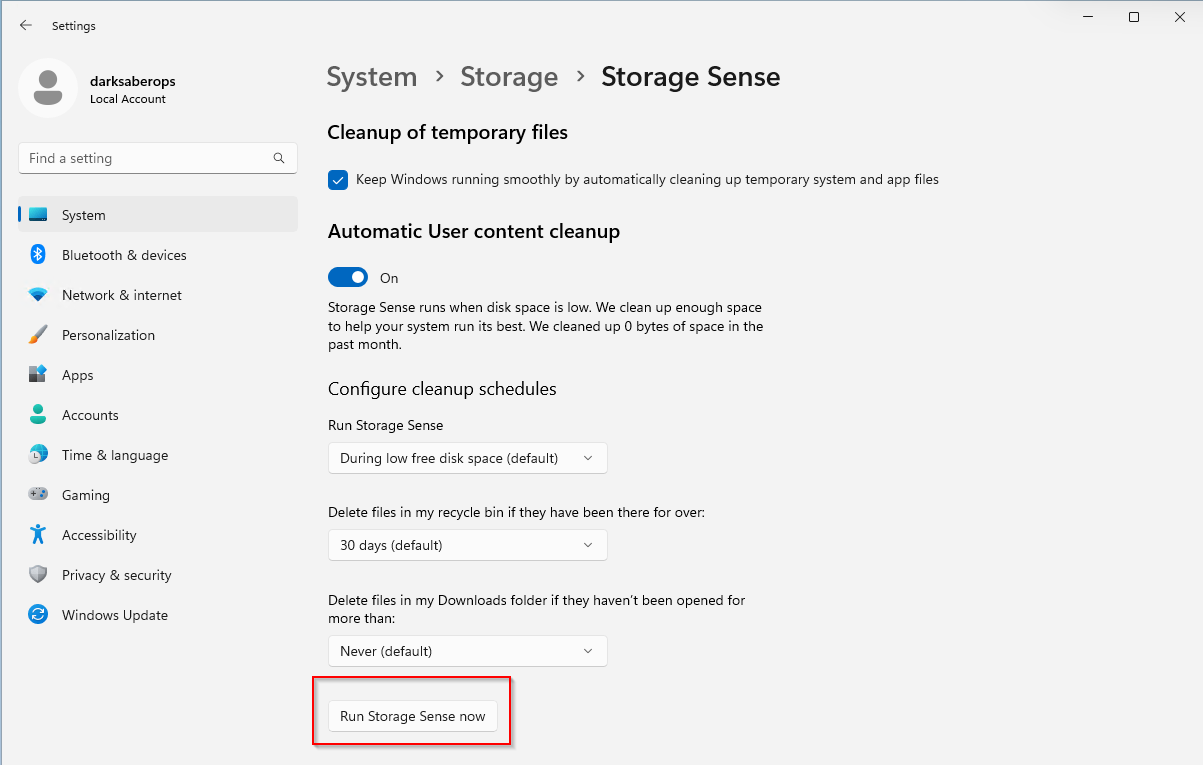Viewport: 1203px width, 765px height.
Task: Go to System from the breadcrumb trail
Action: point(372,77)
